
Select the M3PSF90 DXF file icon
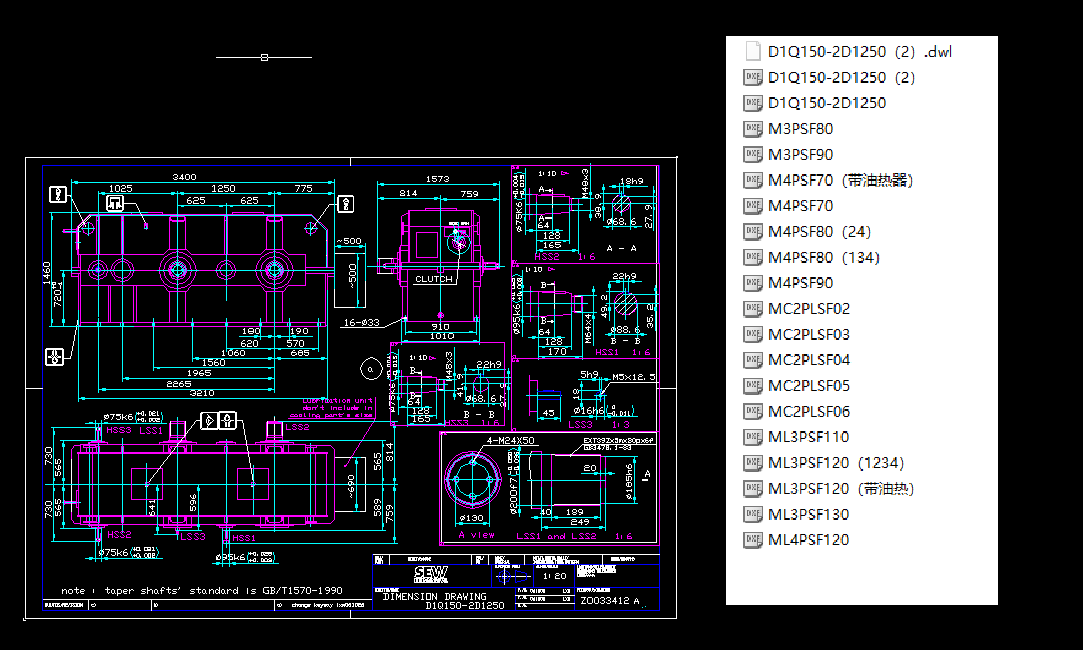(x=752, y=154)
